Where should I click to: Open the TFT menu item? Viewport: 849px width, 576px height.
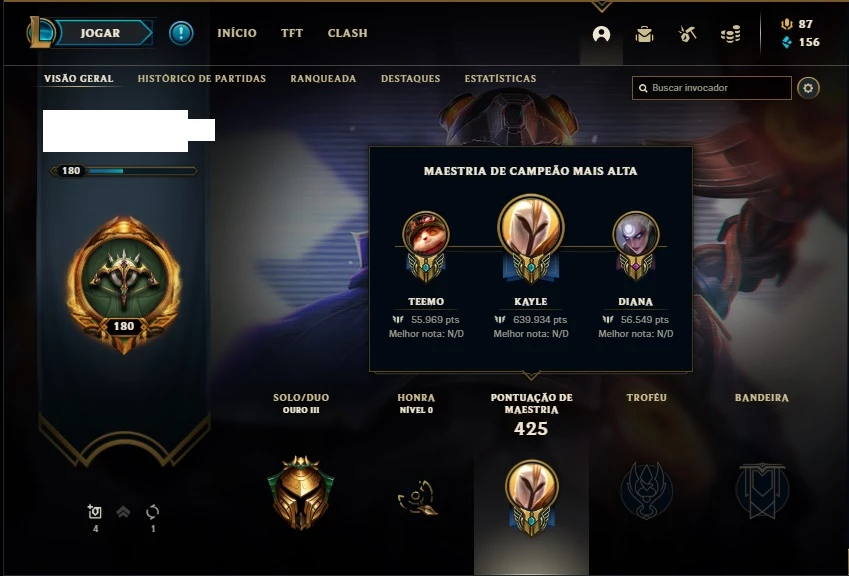coord(292,33)
